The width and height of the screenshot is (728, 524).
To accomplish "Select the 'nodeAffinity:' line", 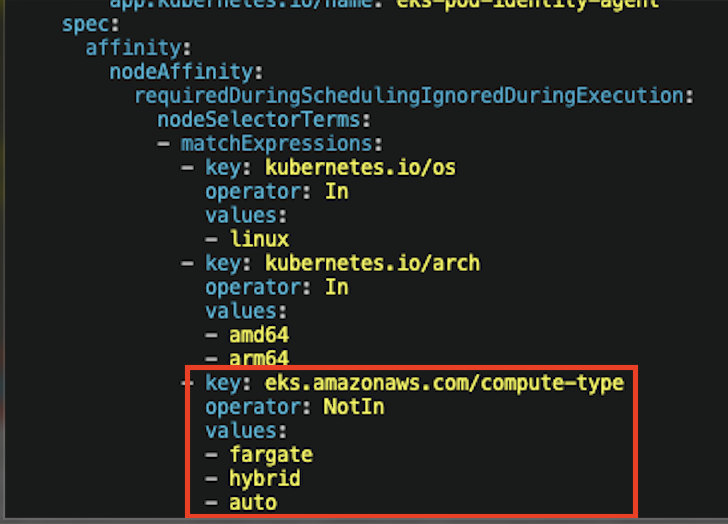I will (x=186, y=72).
